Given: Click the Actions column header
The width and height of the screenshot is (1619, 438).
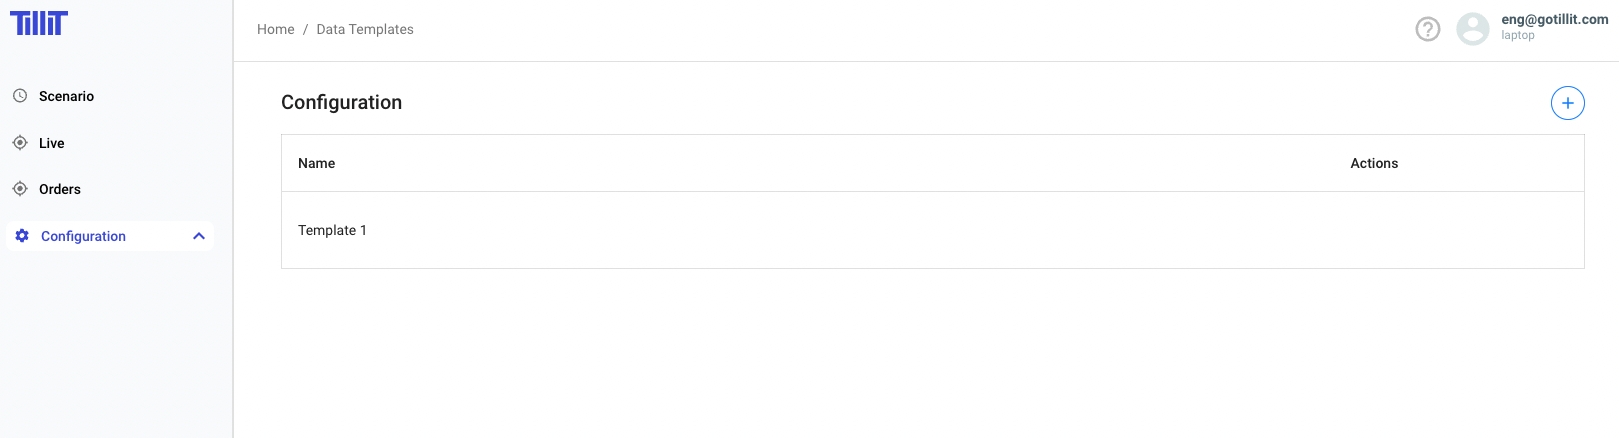Looking at the screenshot, I should [1374, 163].
